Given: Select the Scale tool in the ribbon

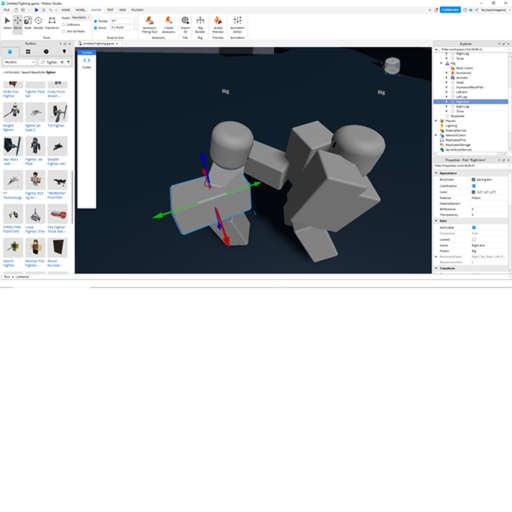Looking at the screenshot, I should (x=28, y=23).
